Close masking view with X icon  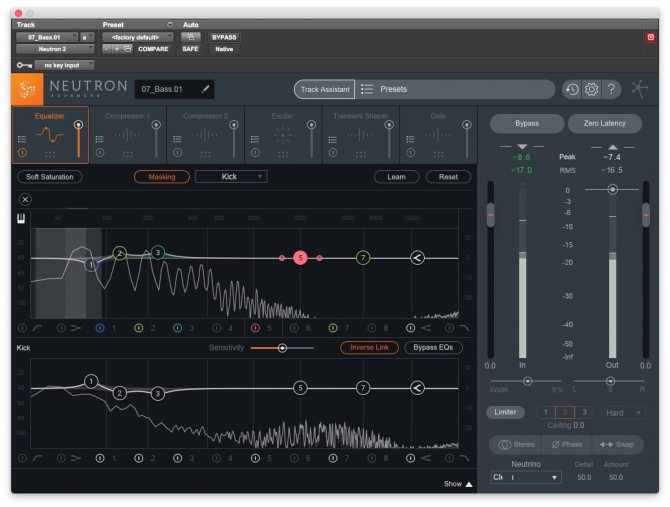tap(25, 199)
